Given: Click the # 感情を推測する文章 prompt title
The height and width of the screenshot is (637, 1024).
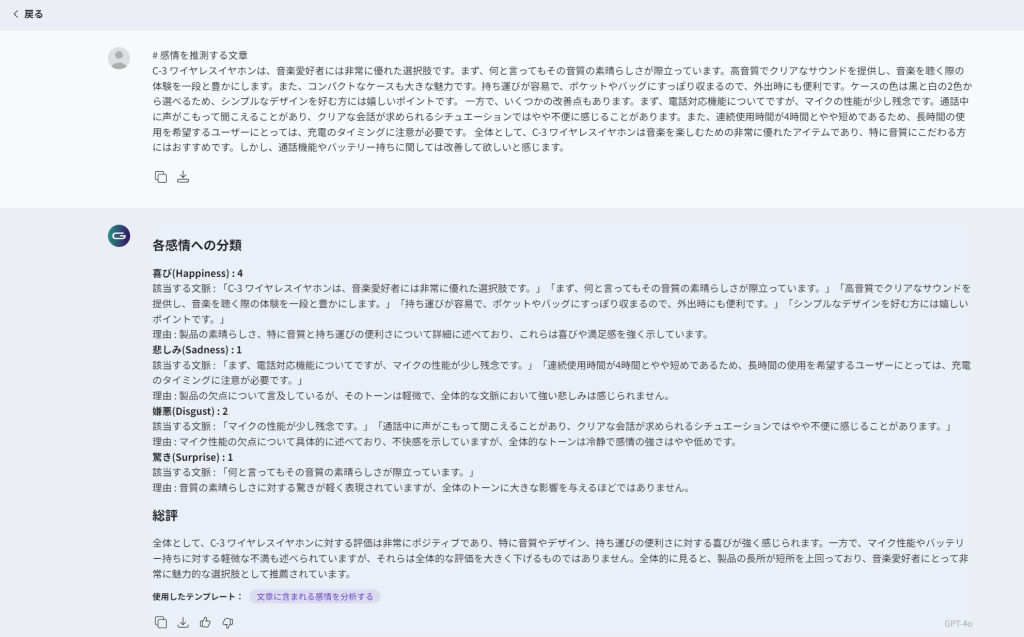Looking at the screenshot, I should 200,55.
